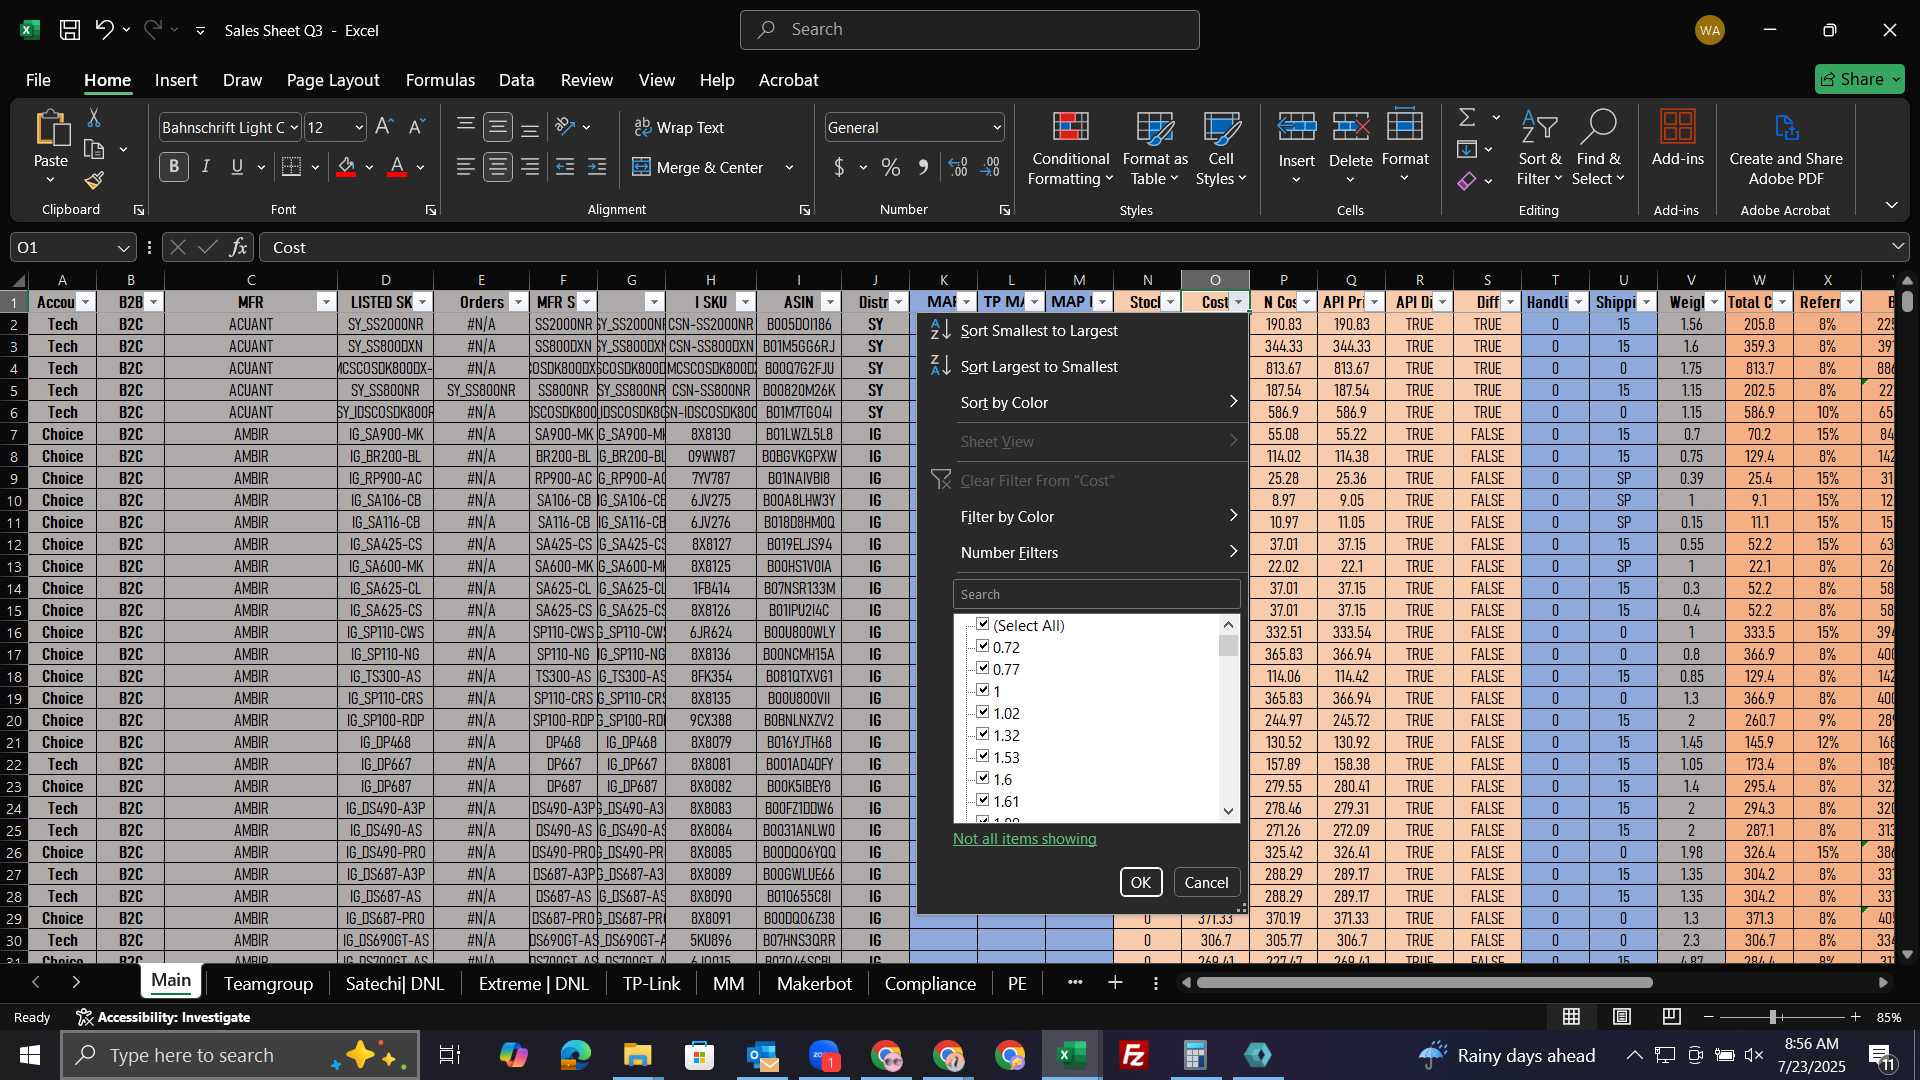Open MFR column filter dropdown
The image size is (1920, 1080).
[x=325, y=302]
